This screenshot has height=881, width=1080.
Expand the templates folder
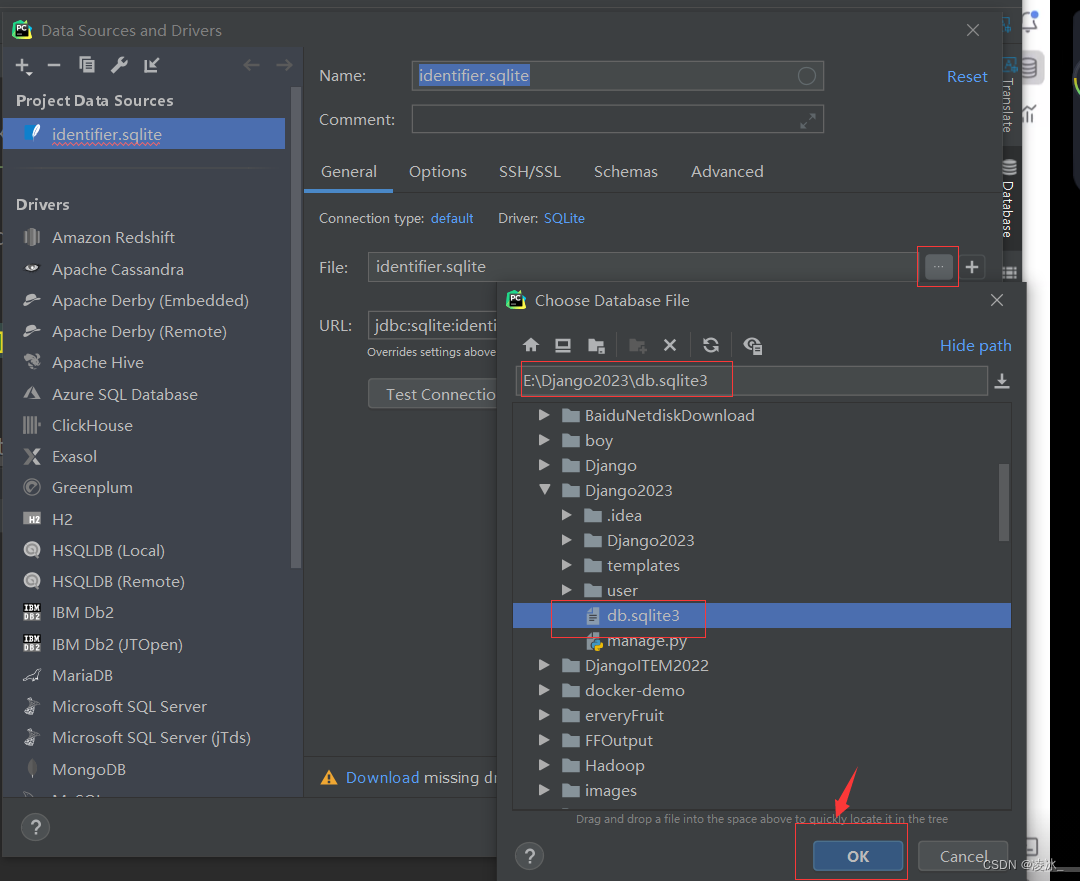(x=566, y=565)
